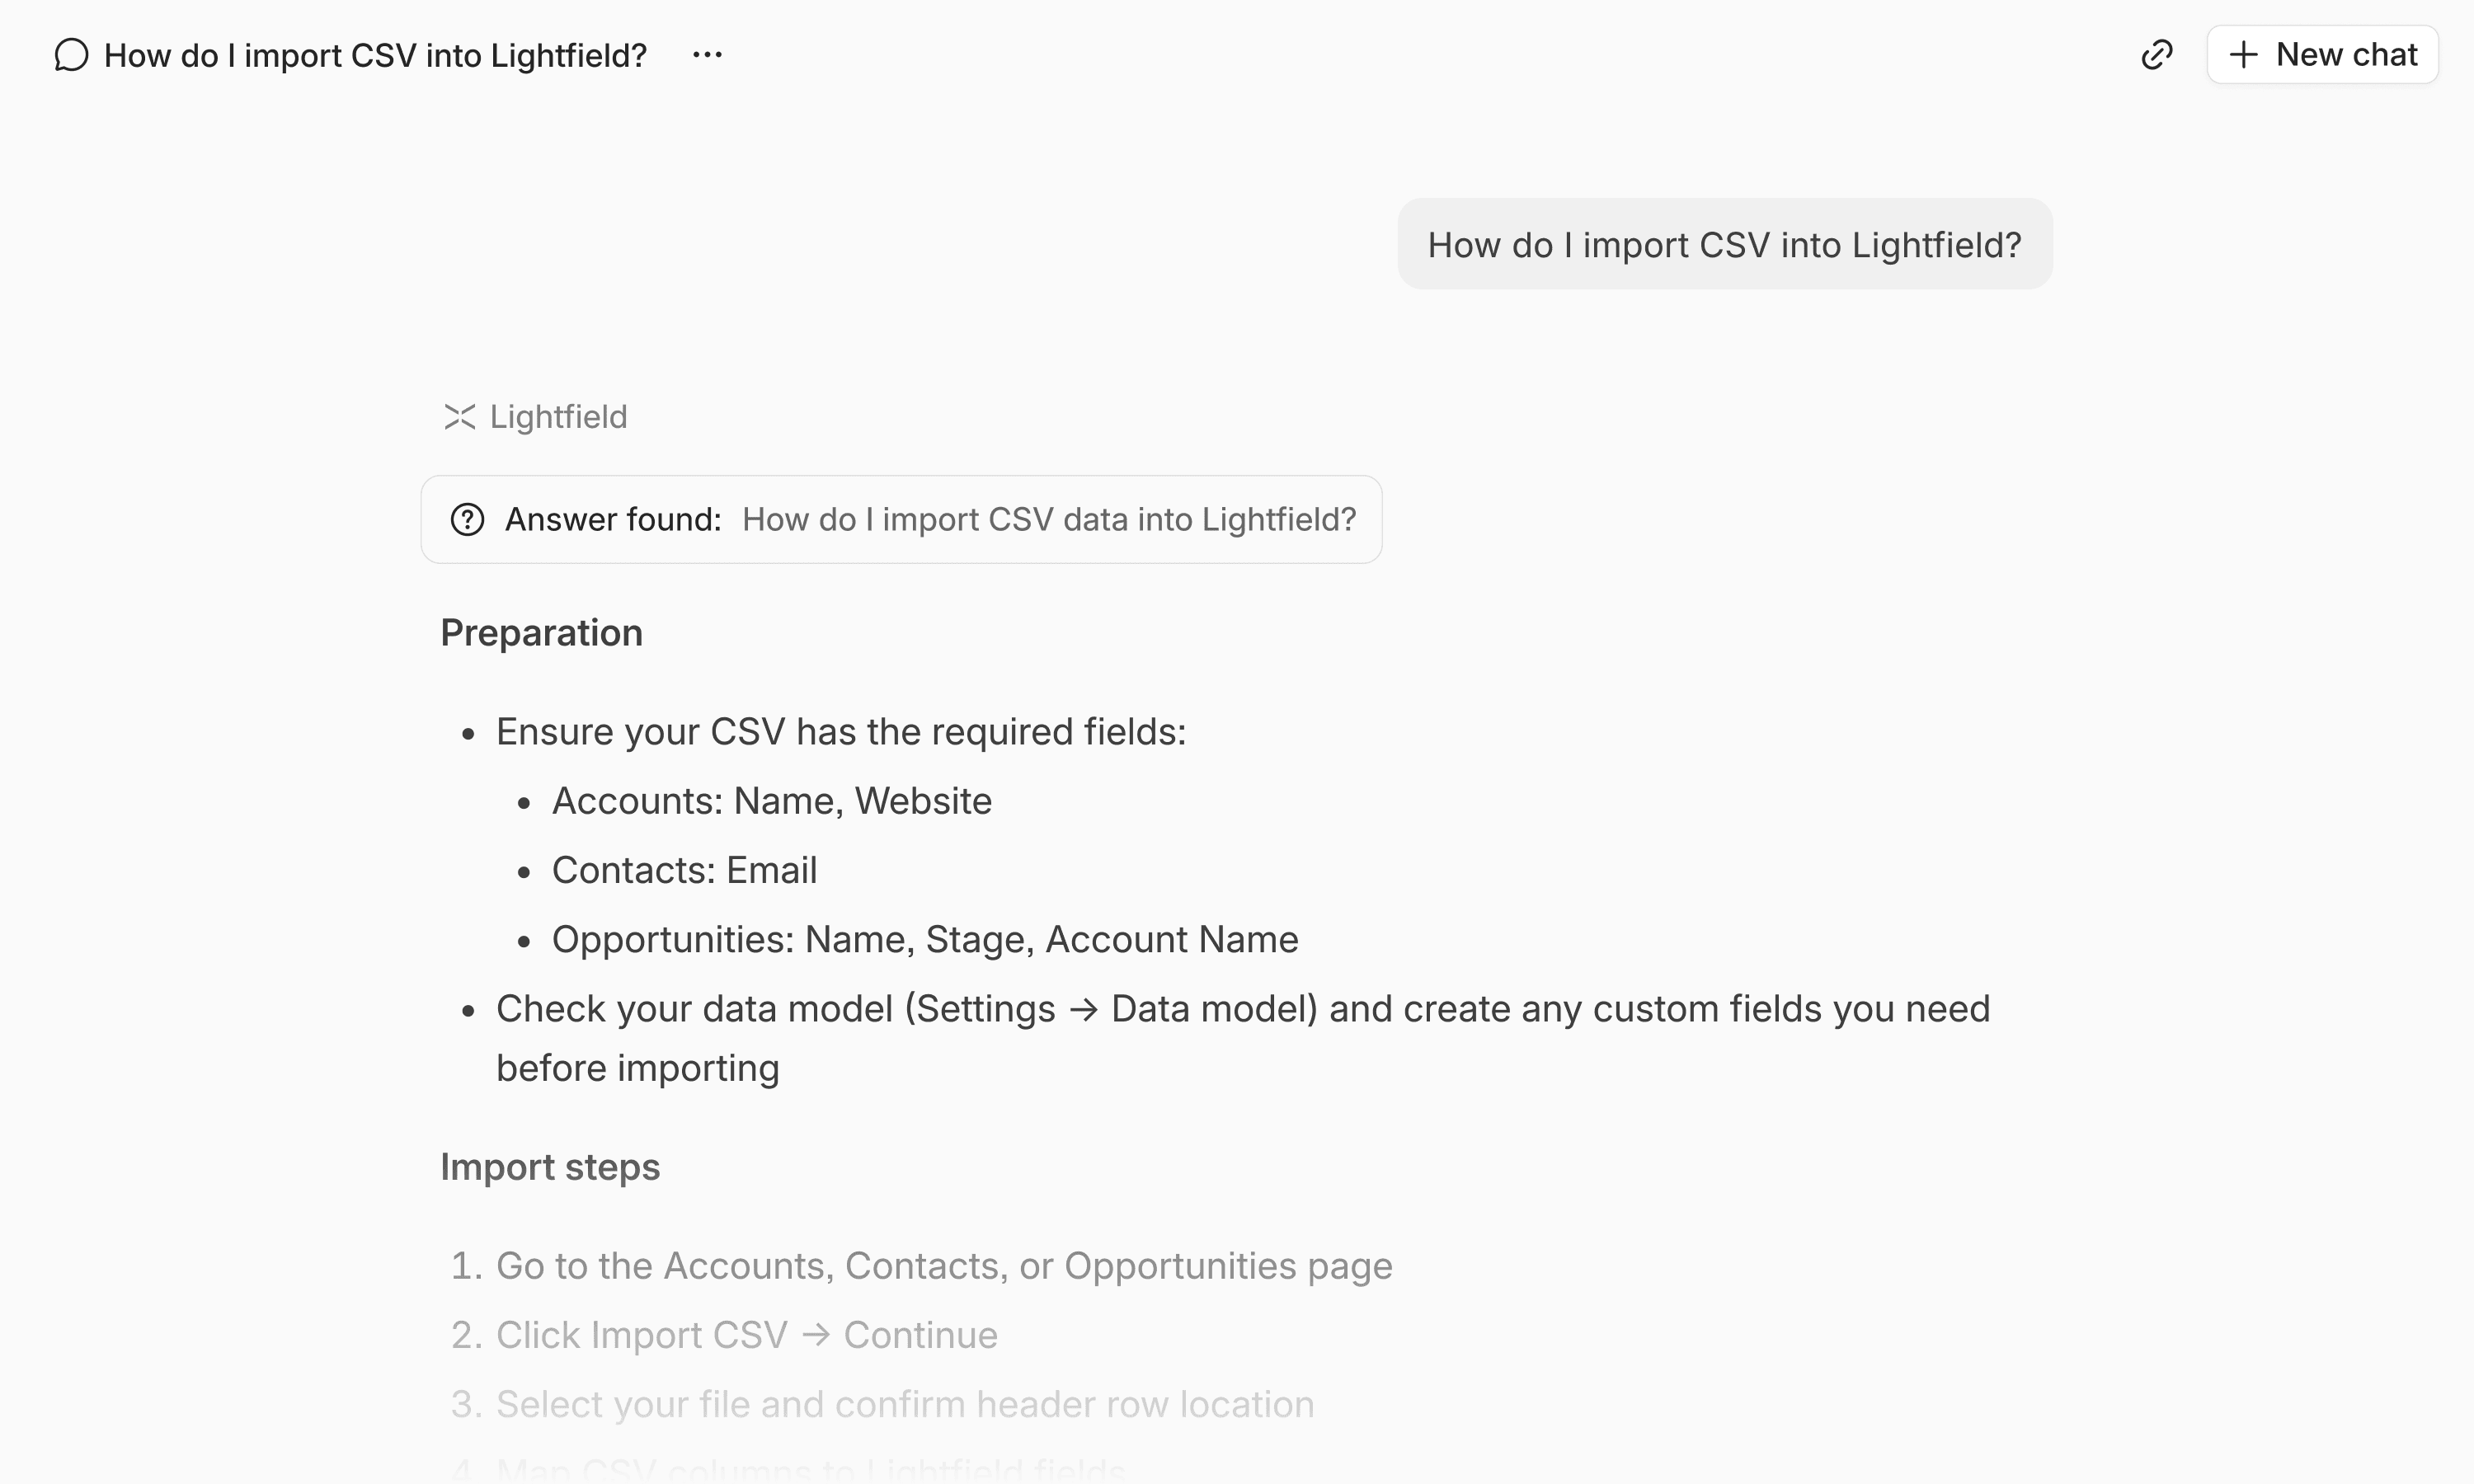
Task: Click the Lightfield logo icon above the answer
Action: click(459, 417)
